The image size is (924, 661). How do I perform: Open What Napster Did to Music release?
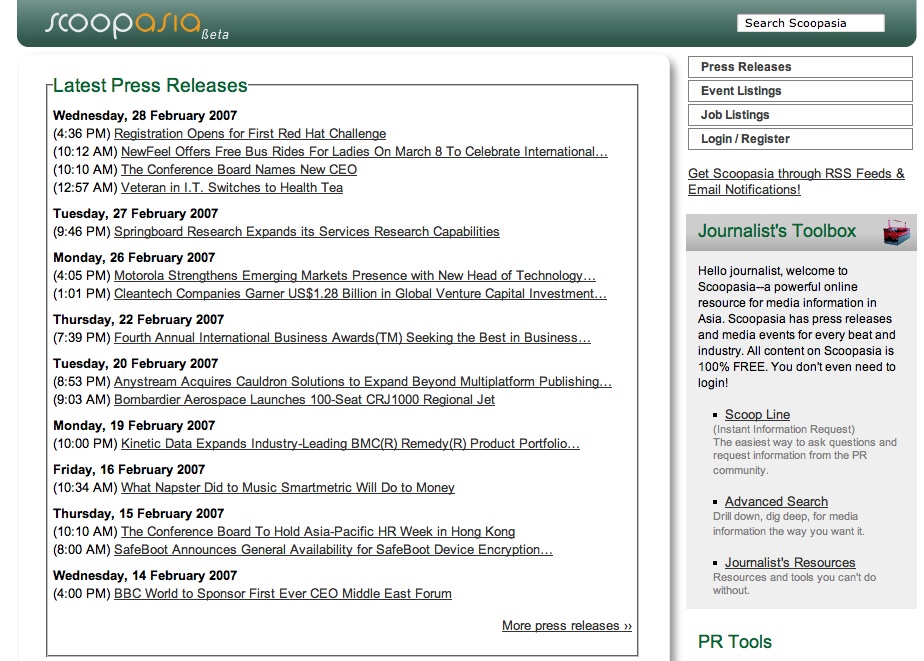288,488
